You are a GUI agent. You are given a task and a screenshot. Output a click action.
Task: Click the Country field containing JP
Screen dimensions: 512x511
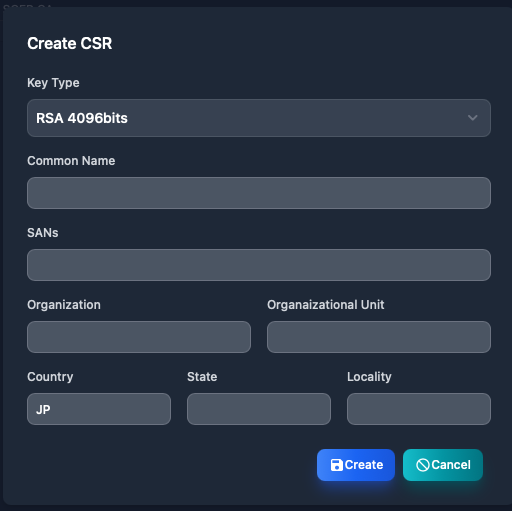tap(99, 409)
